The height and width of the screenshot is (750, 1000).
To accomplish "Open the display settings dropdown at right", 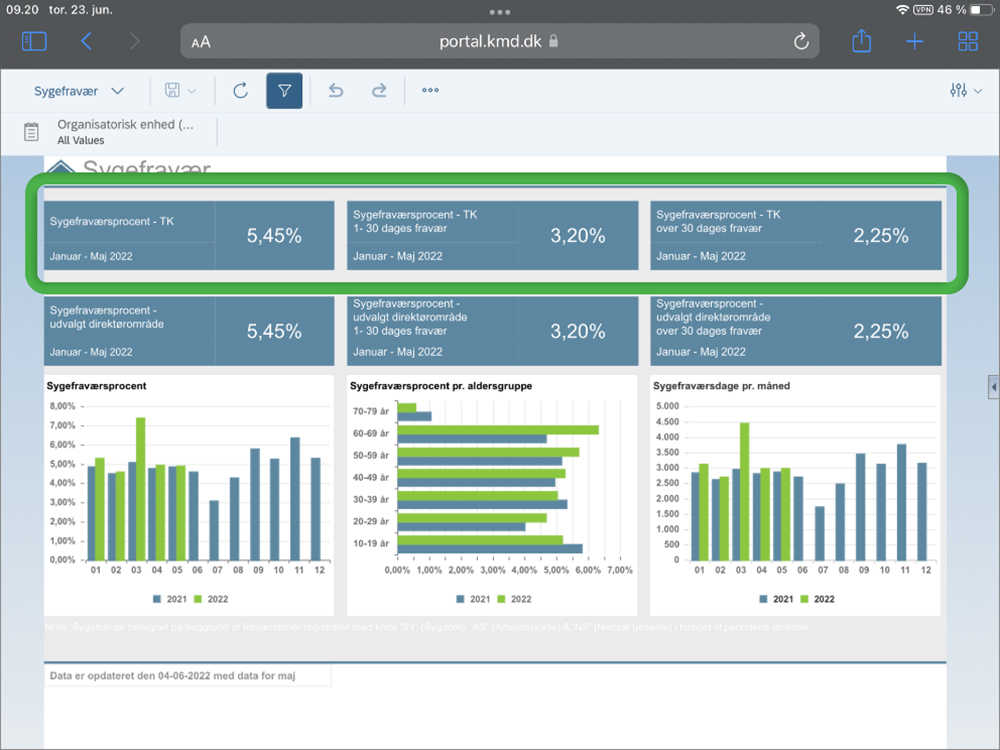I will pyautogui.click(x=965, y=91).
